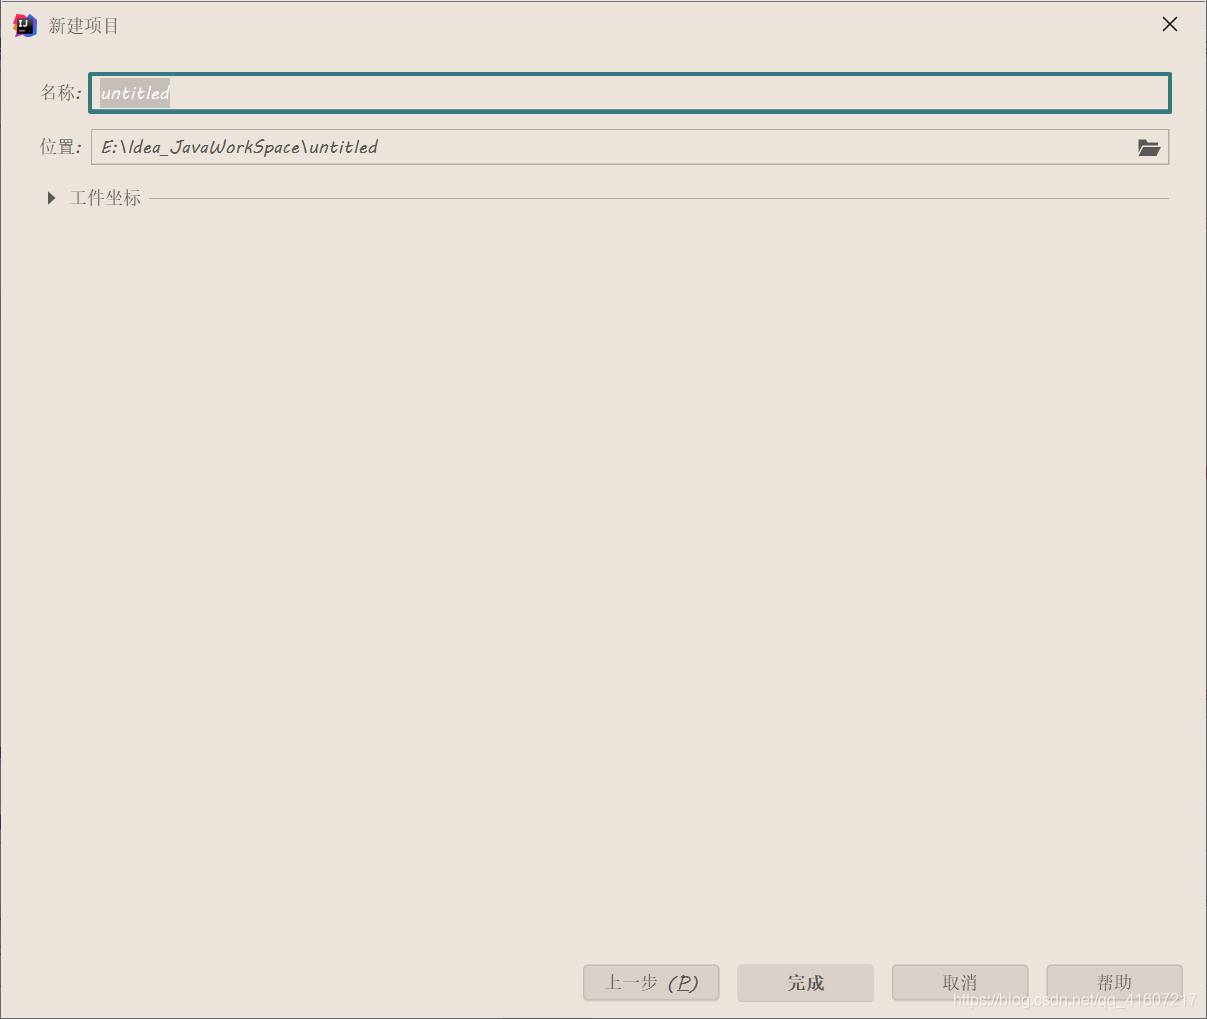Collapse the 工件坐标 artifact coordinates group
1207x1019 pixels.
(x=51, y=197)
